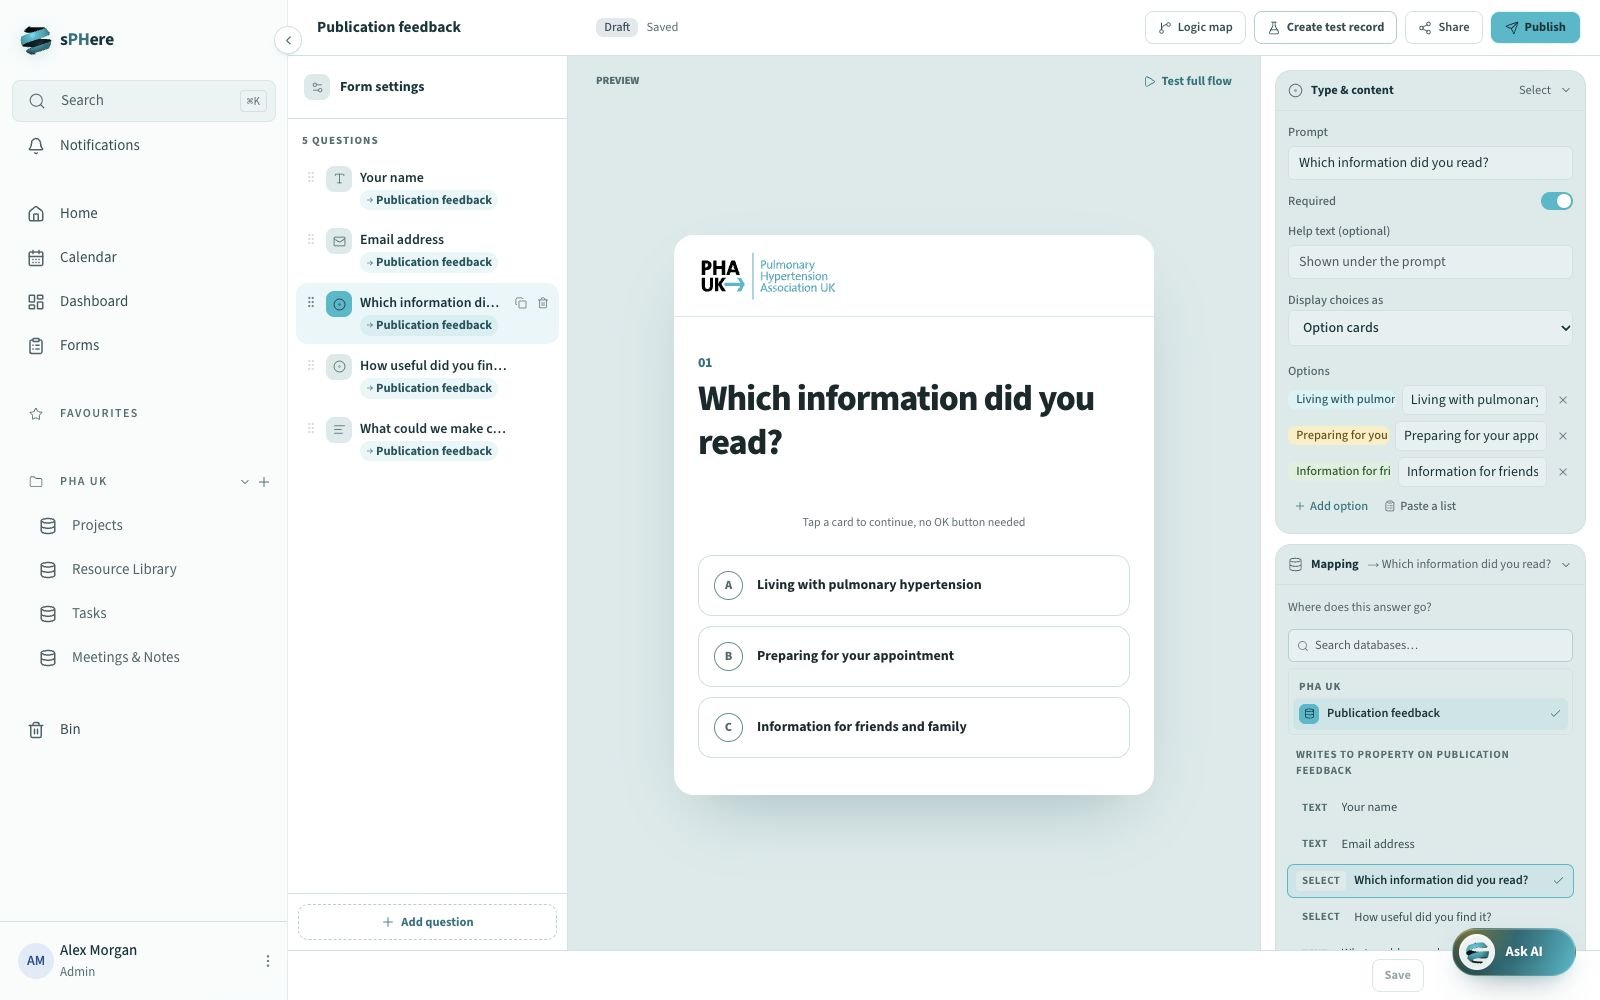Viewport: 1600px width, 1000px height.
Task: Select option card C, Information for friends and family
Action: click(x=914, y=727)
